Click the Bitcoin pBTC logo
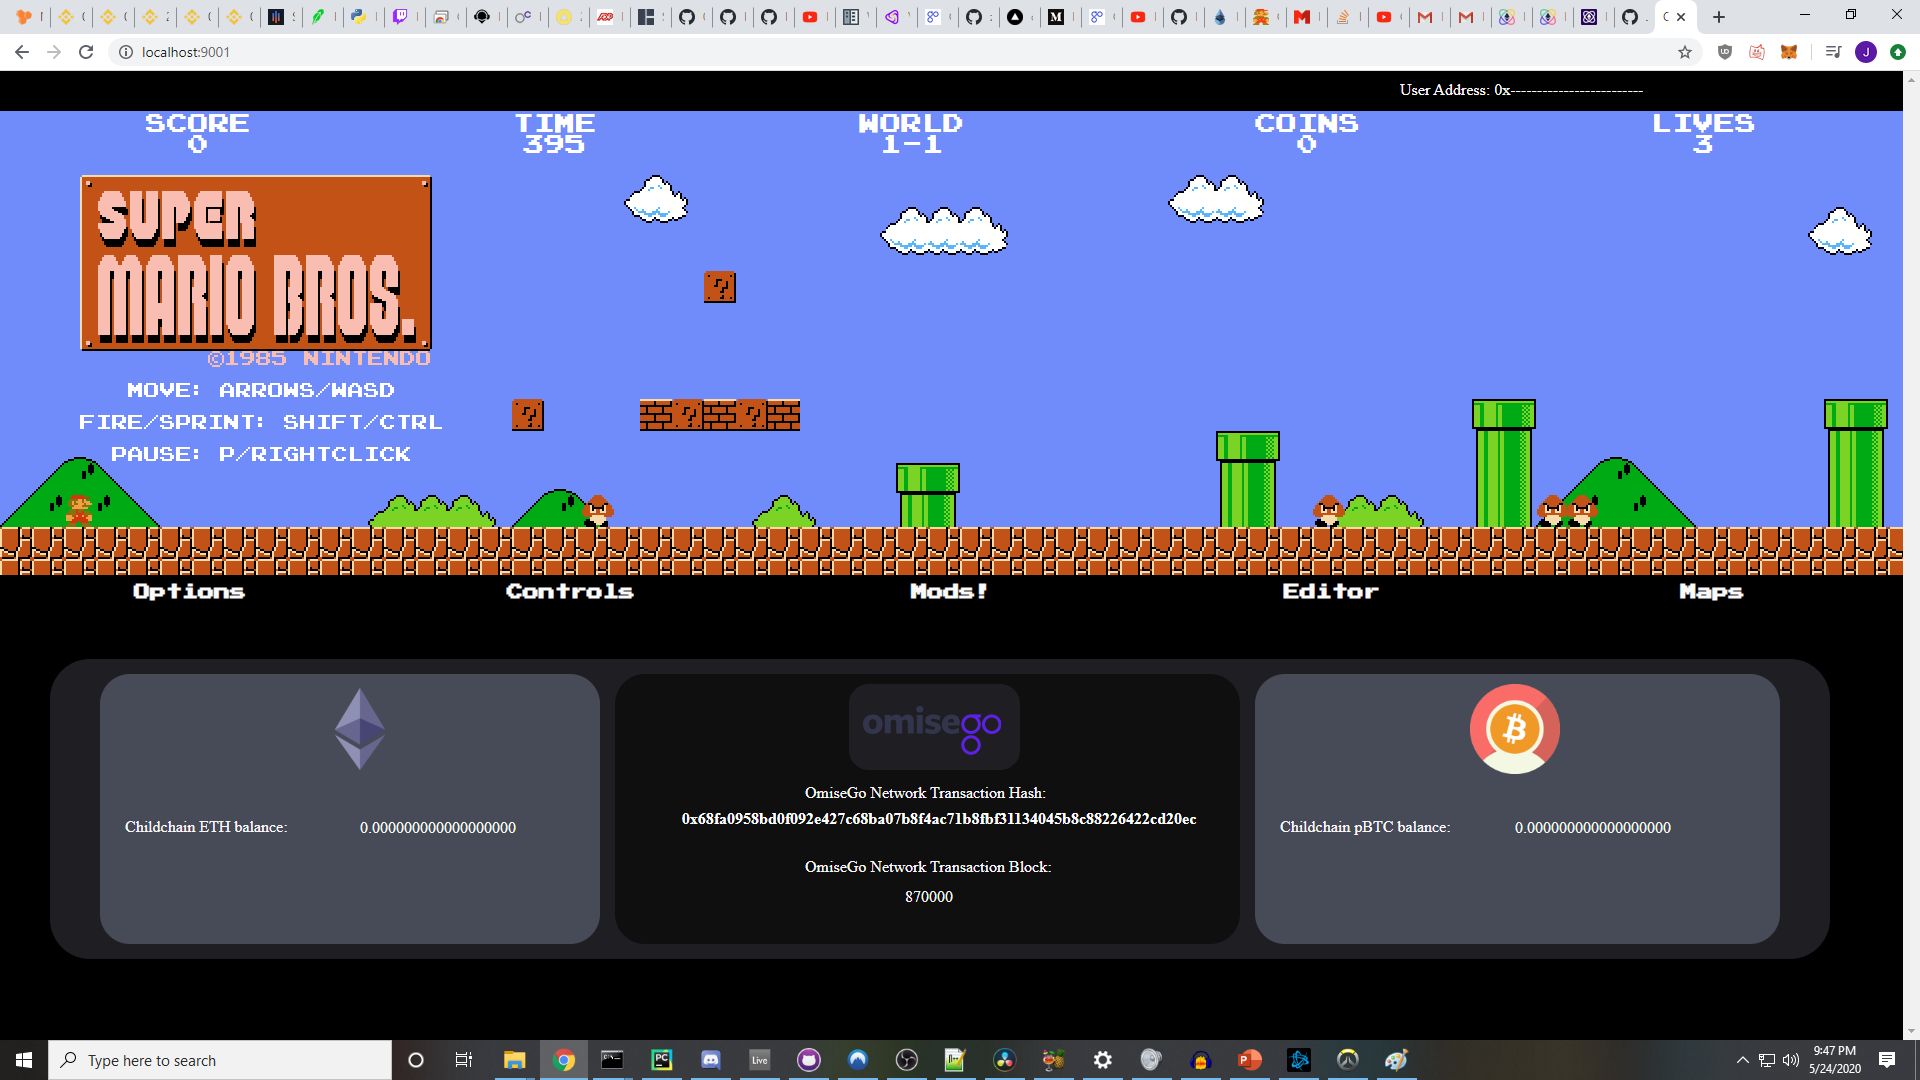This screenshot has height=1080, width=1920. click(1514, 729)
